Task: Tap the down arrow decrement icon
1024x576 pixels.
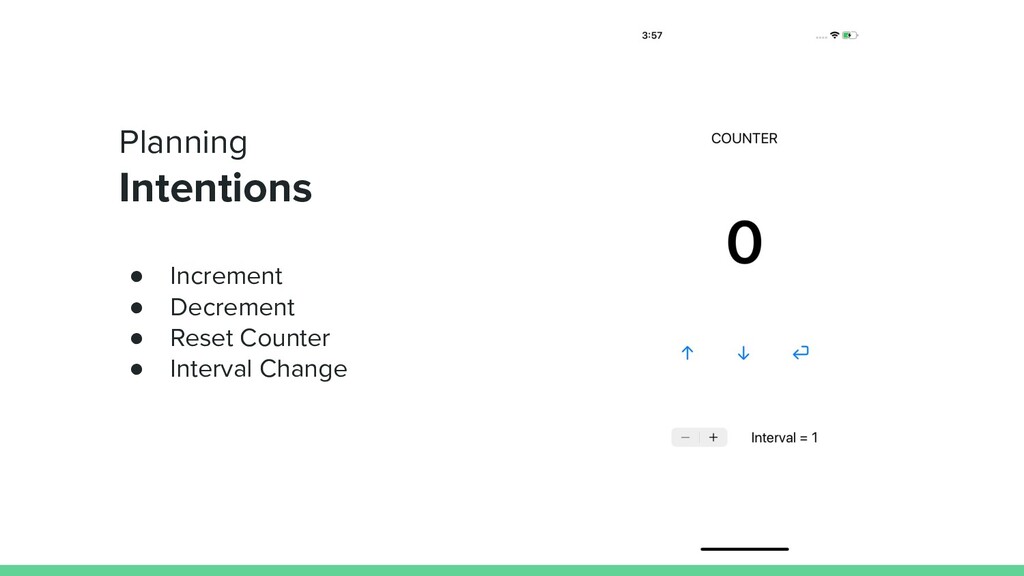Action: click(743, 353)
